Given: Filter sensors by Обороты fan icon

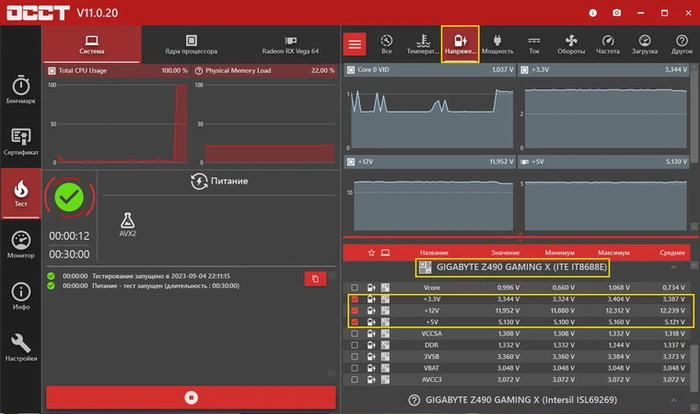Looking at the screenshot, I should 571,43.
